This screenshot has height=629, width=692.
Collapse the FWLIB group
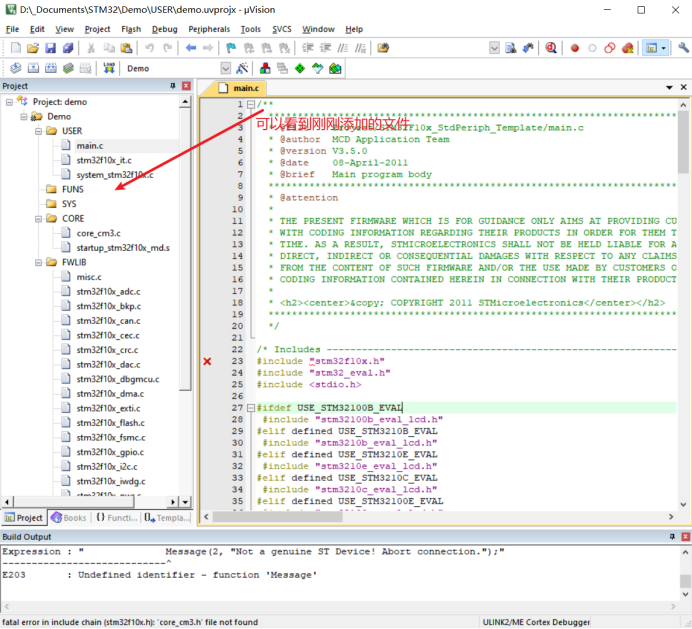coord(38,262)
